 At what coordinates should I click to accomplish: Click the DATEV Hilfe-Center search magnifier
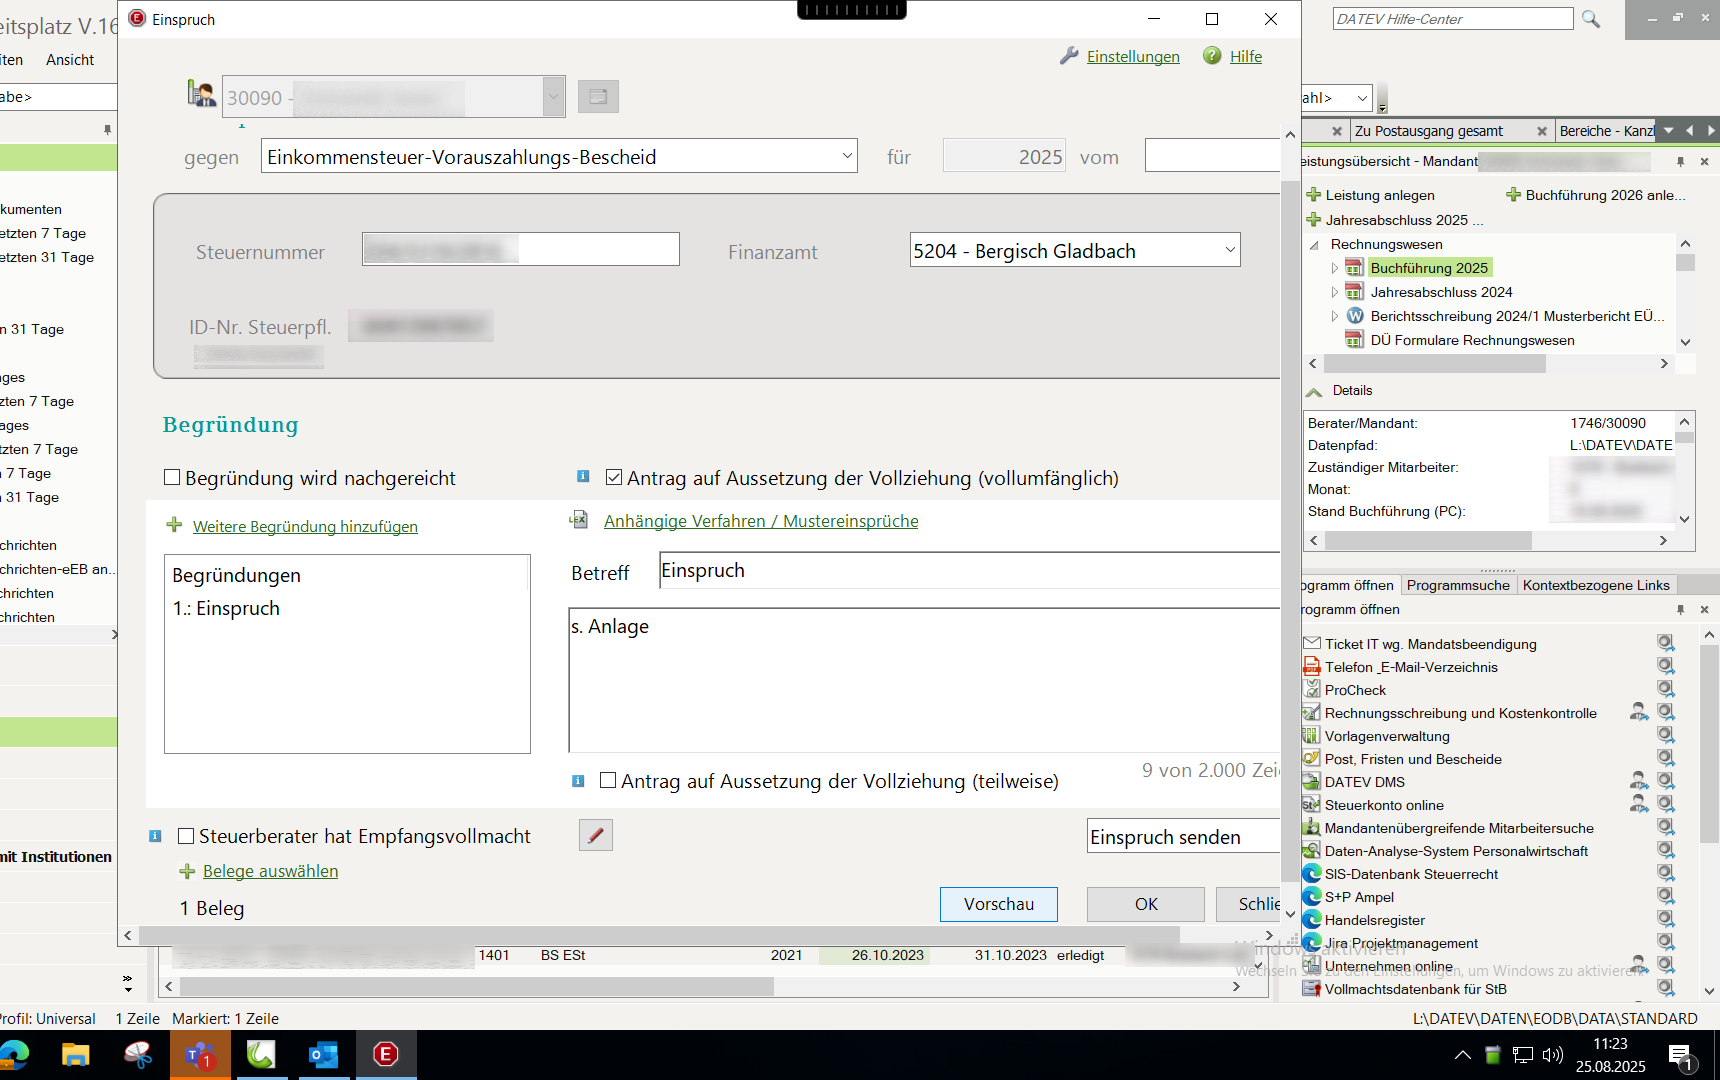(x=1591, y=19)
